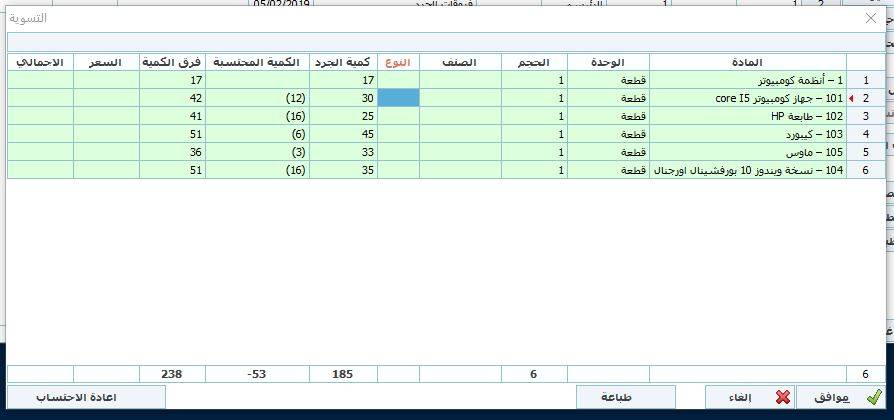Click the inventory quantity 35 cell
This screenshot has width=894, height=420.
coord(343,170)
